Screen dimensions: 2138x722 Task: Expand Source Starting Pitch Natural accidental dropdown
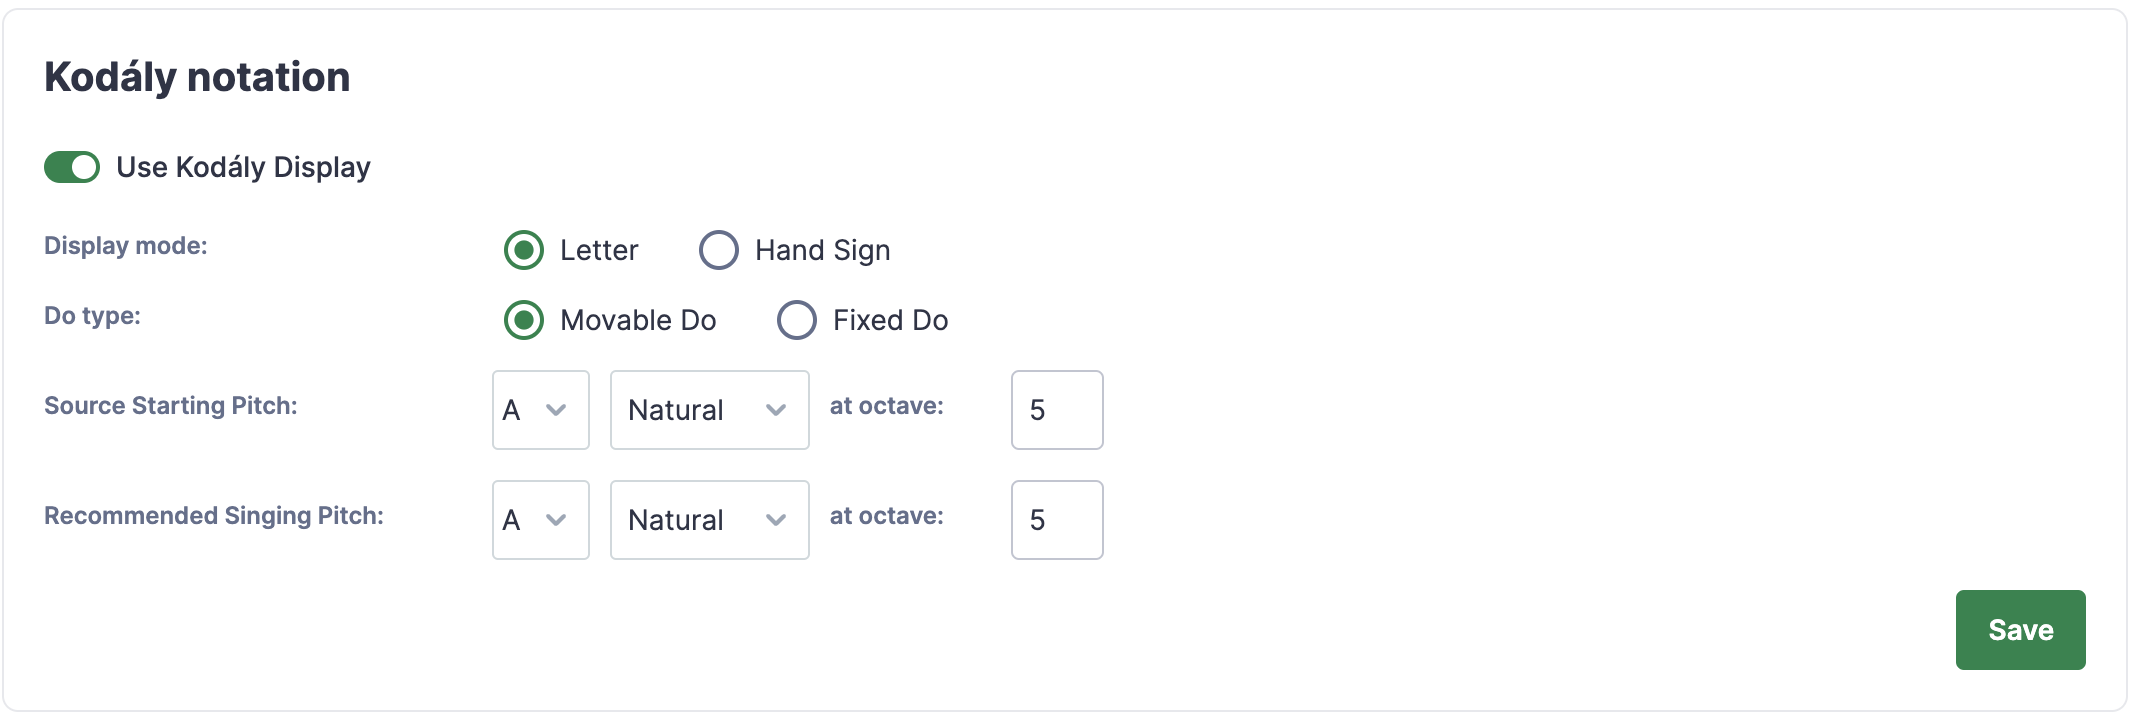[710, 410]
